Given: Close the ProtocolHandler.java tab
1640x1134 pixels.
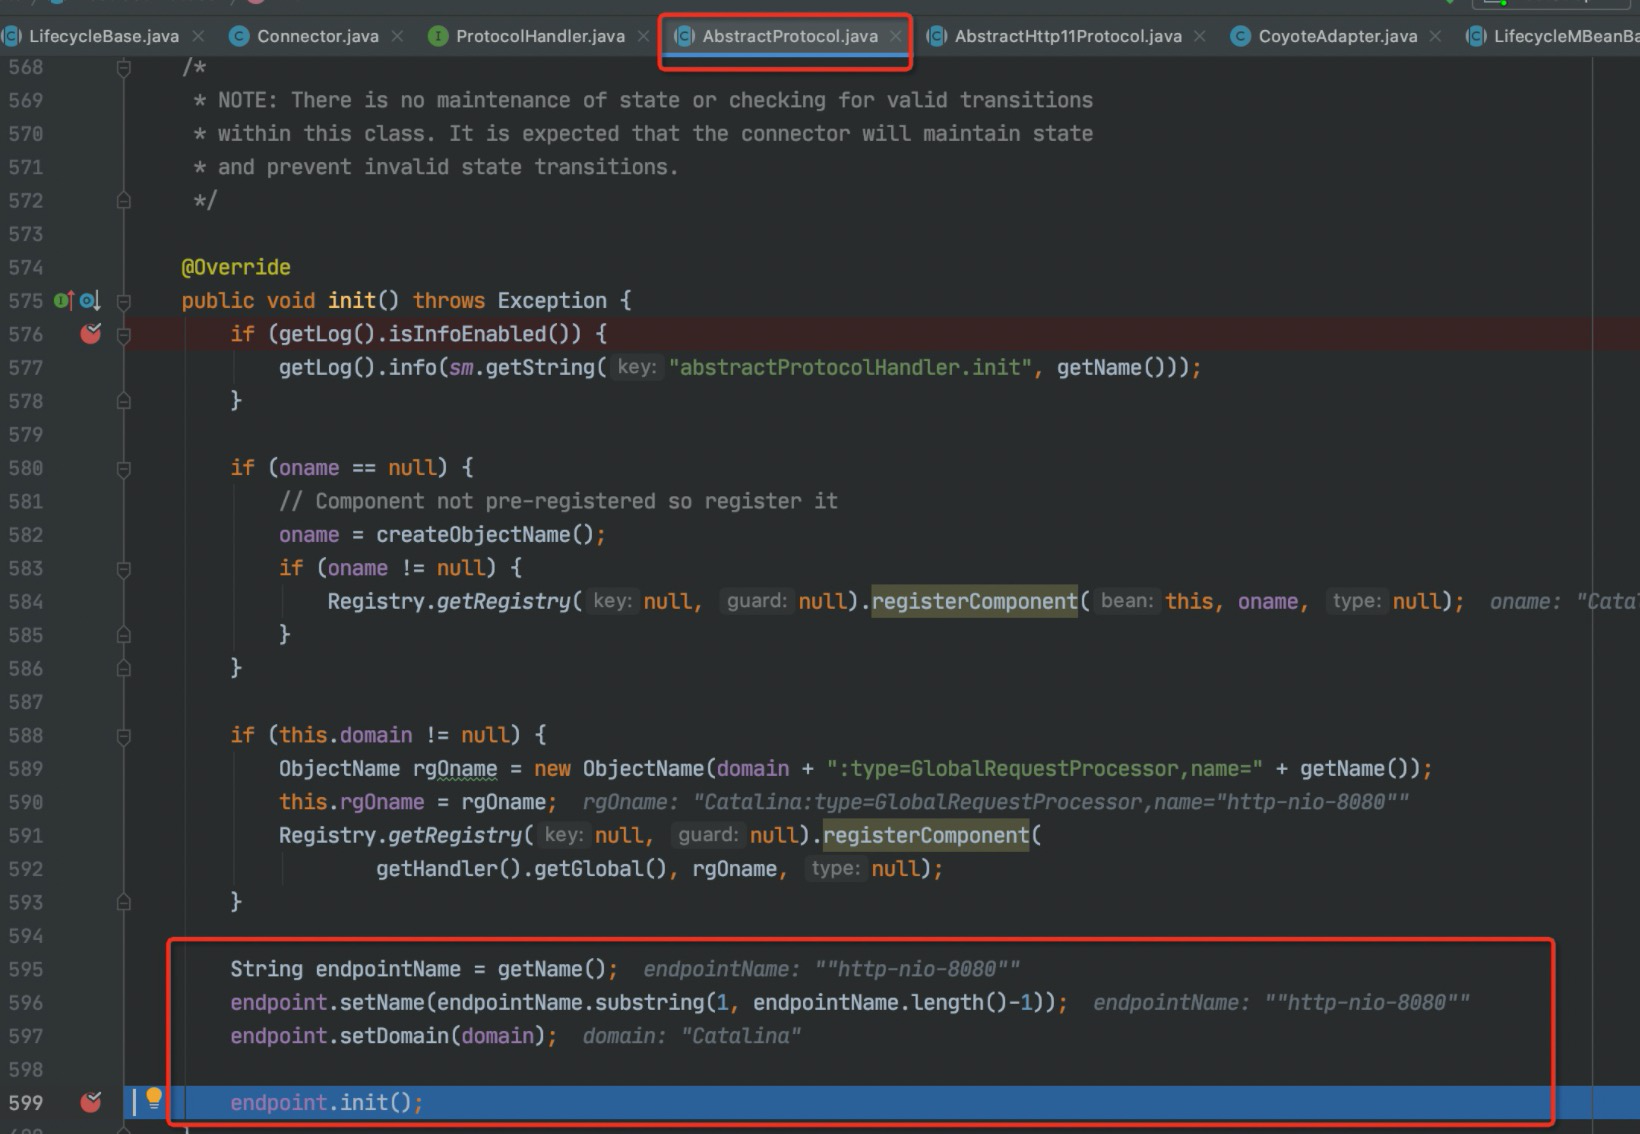Looking at the screenshot, I should [643, 36].
